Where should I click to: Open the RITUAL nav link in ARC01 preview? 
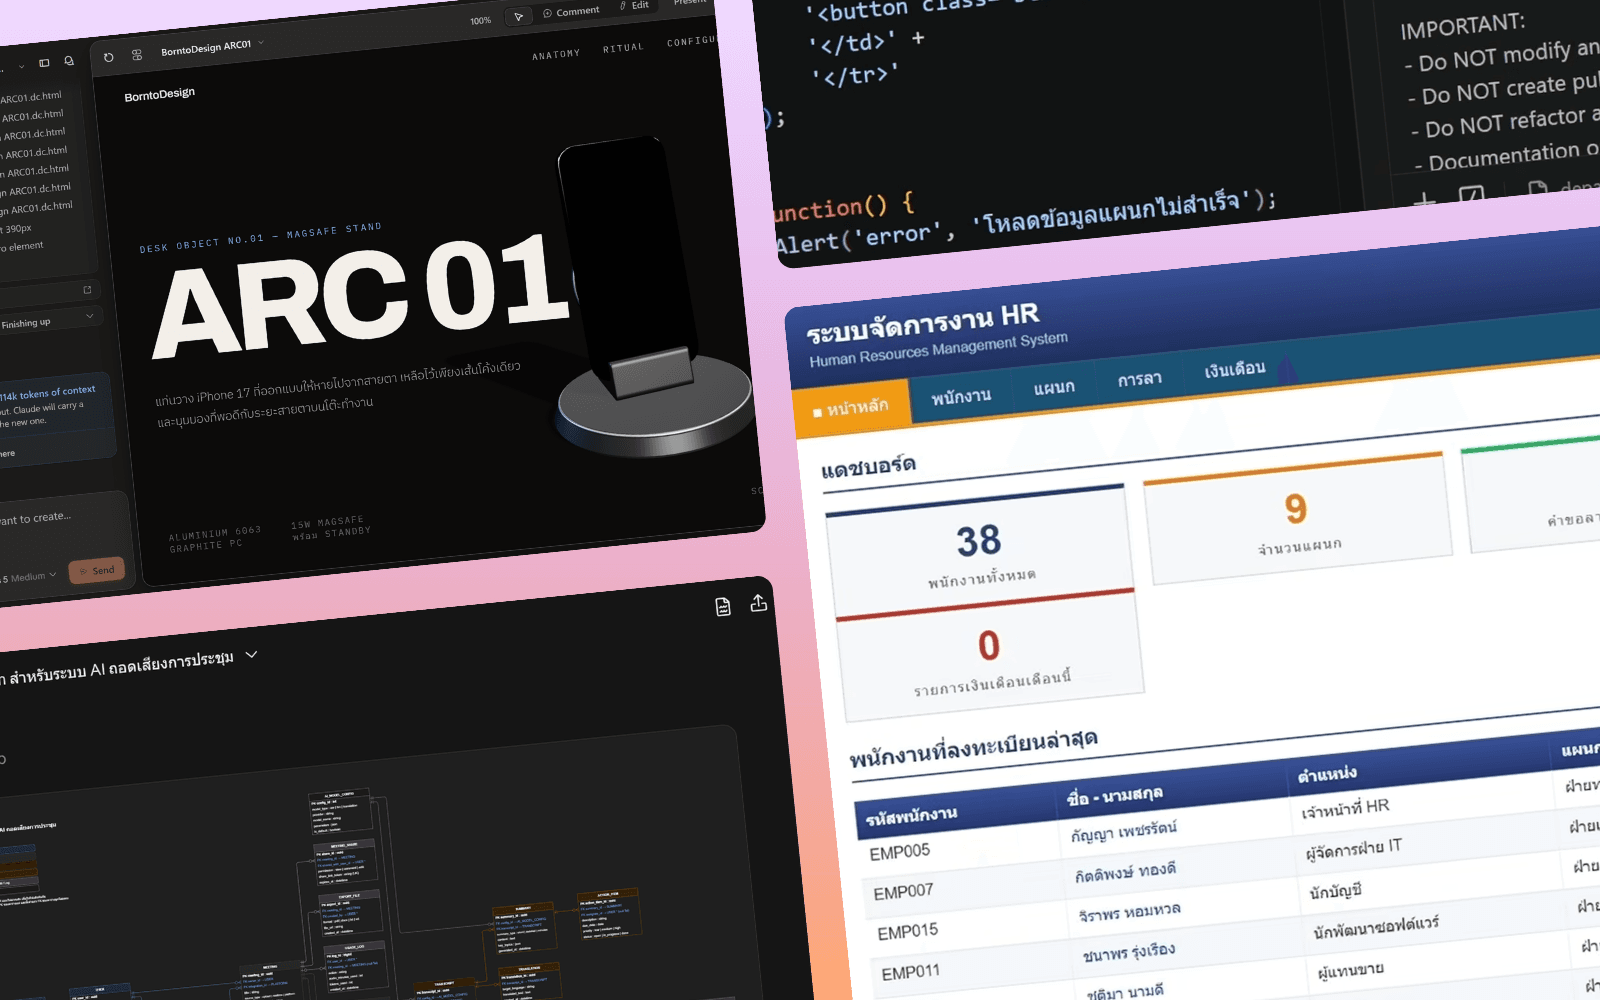coord(623,48)
